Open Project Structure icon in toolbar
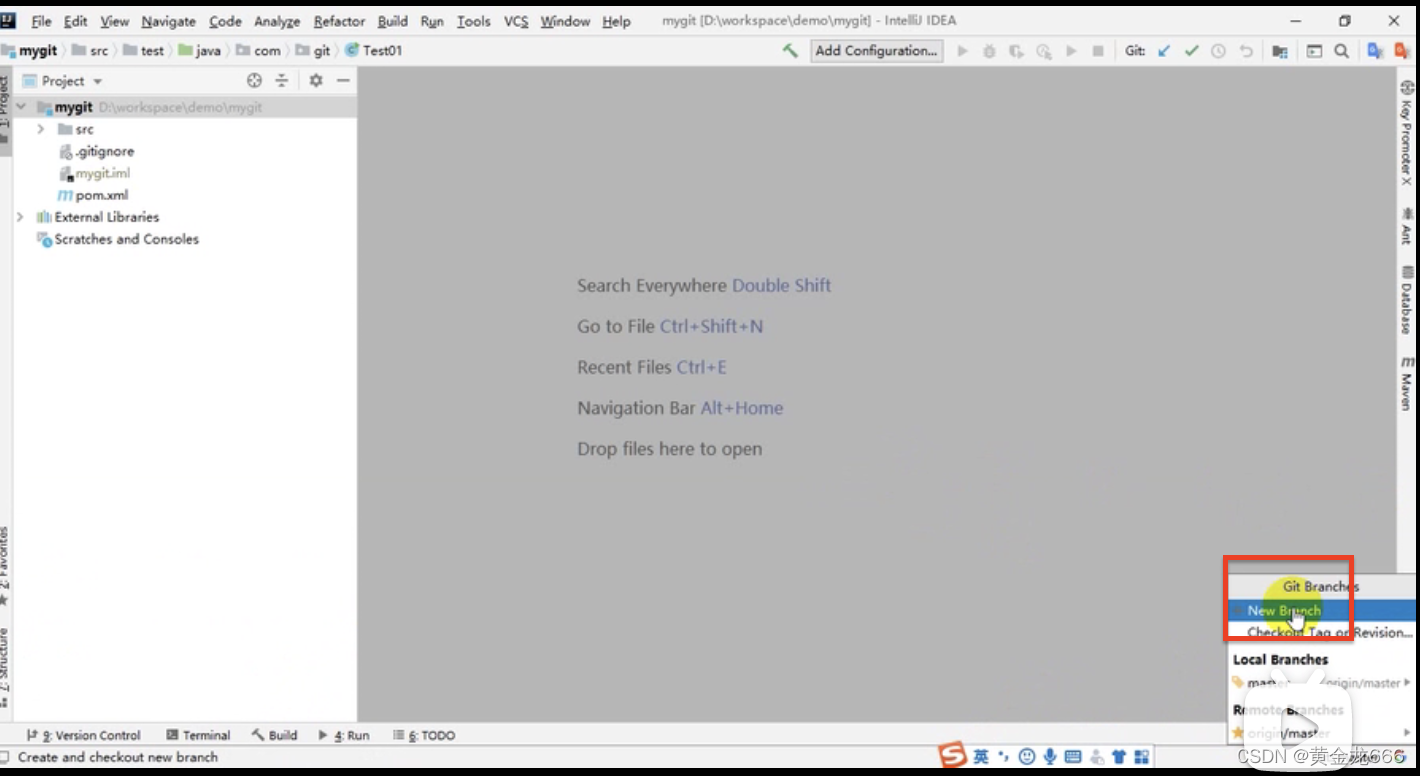Viewport: 1420px width, 776px height. (x=1280, y=50)
